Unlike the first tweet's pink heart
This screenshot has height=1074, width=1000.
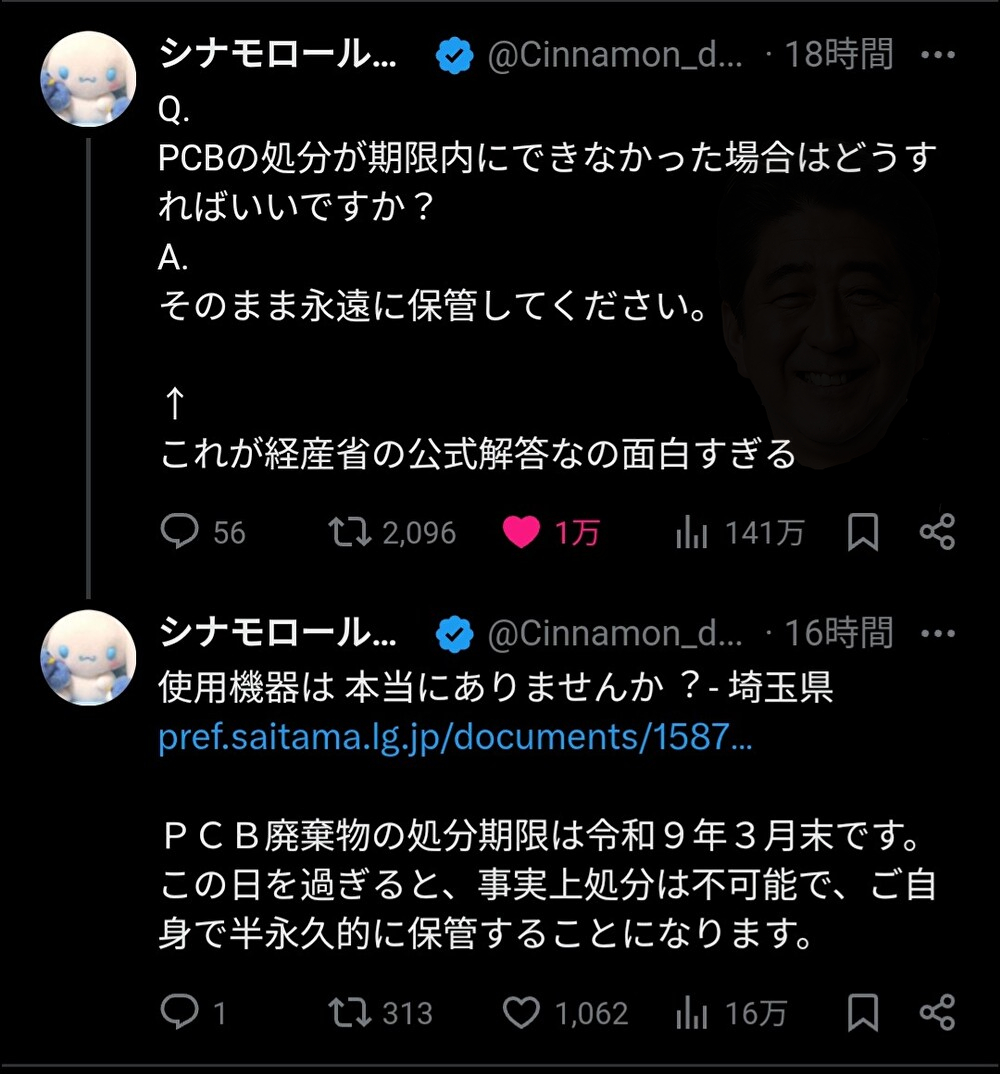click(521, 532)
